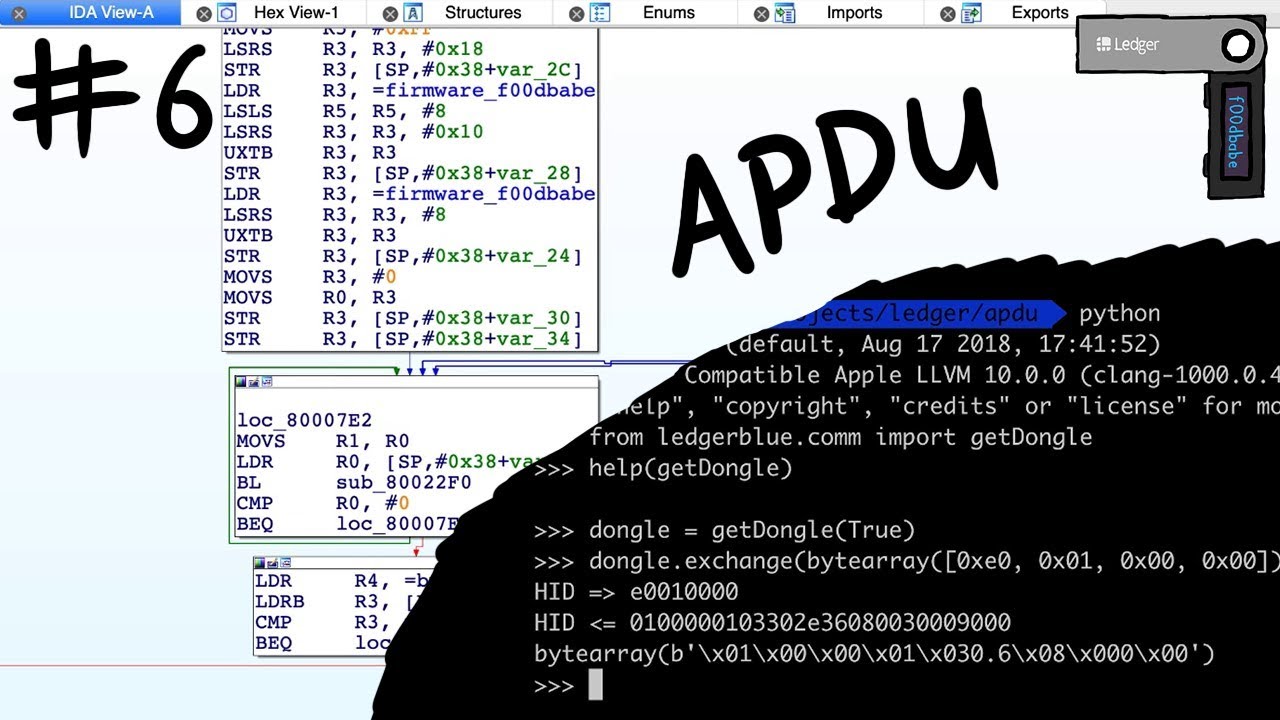
Task: Click the Exports tab icon
Action: 971,13
